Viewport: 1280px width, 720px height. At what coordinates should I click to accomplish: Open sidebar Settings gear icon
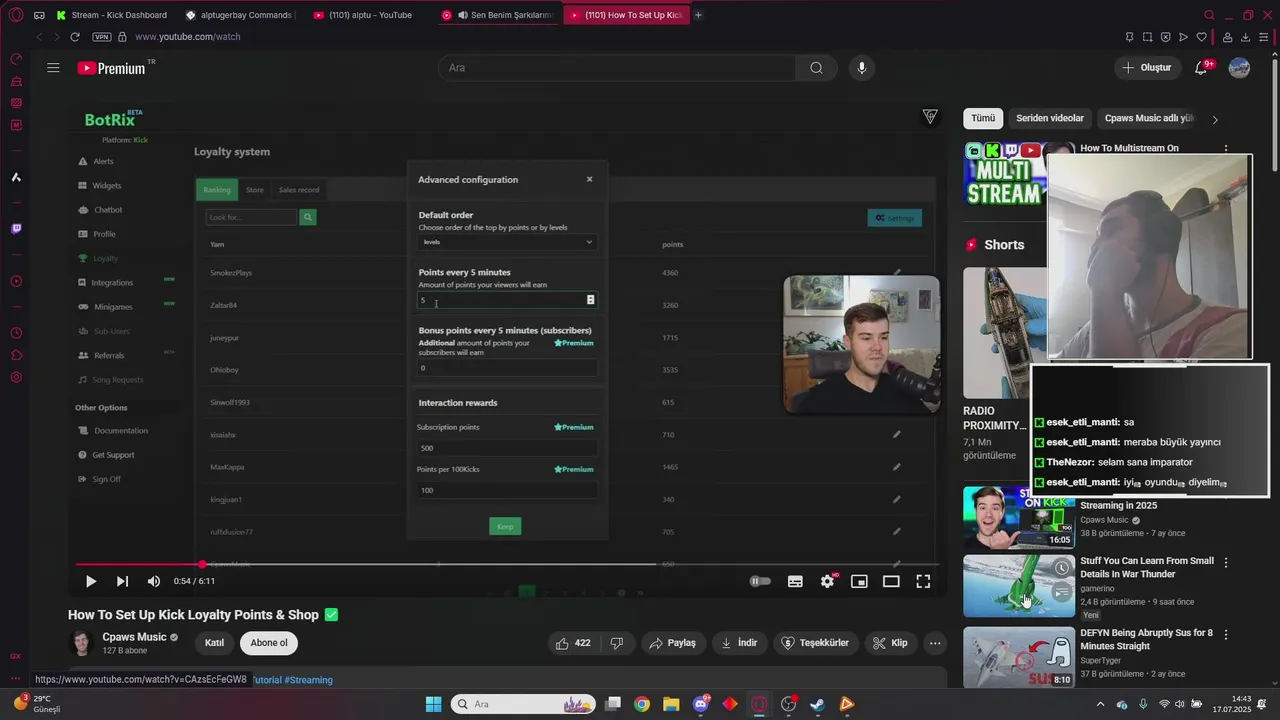(x=16, y=377)
